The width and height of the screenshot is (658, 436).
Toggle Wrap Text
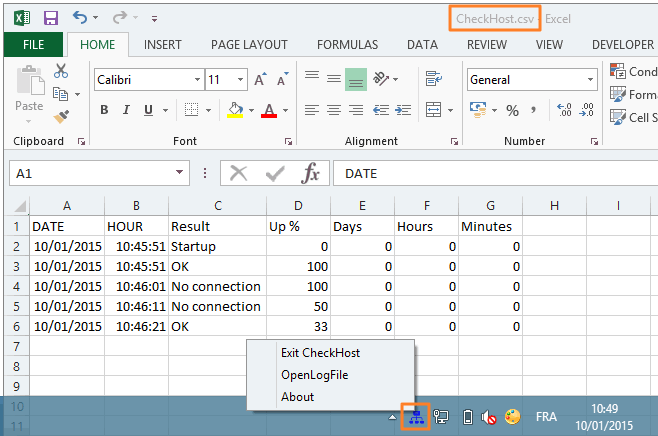433,78
